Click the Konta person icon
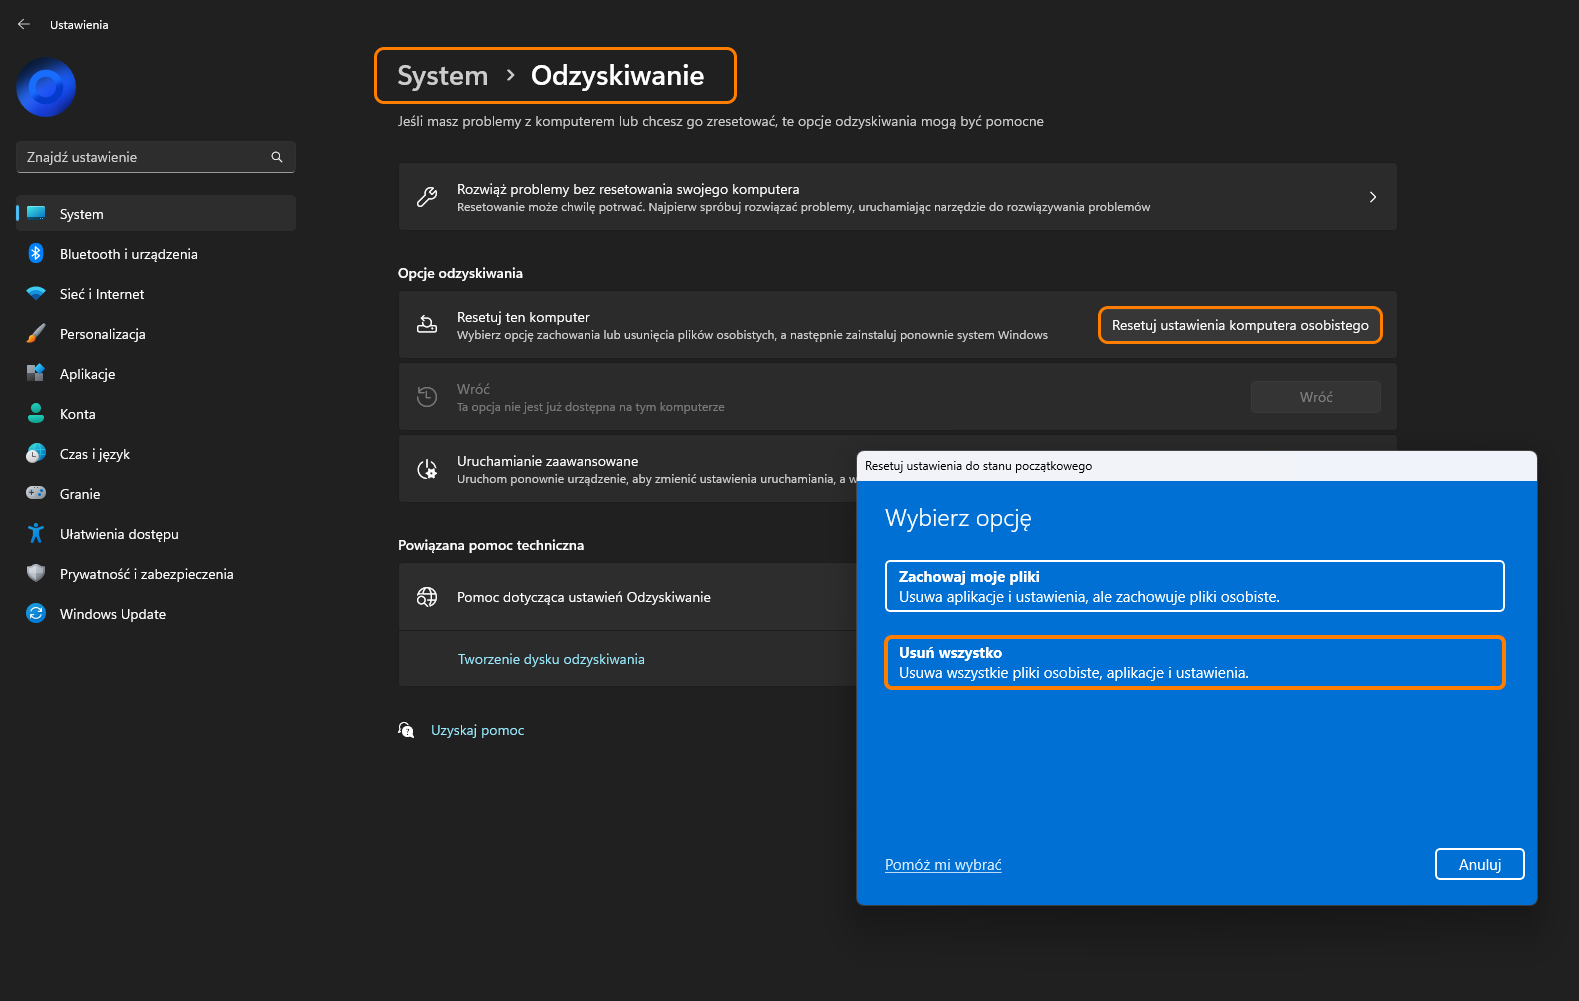 36,413
